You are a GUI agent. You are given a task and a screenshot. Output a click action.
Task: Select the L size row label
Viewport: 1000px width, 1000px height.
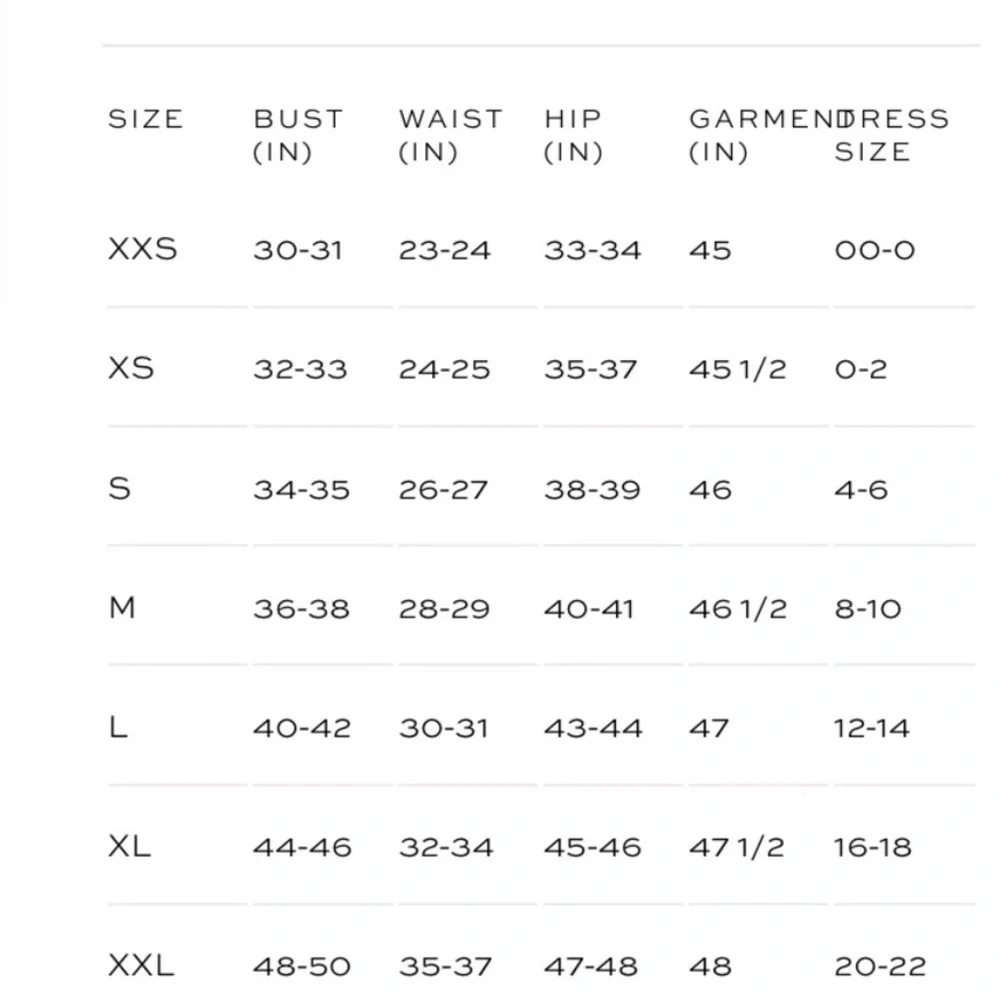click(x=118, y=727)
